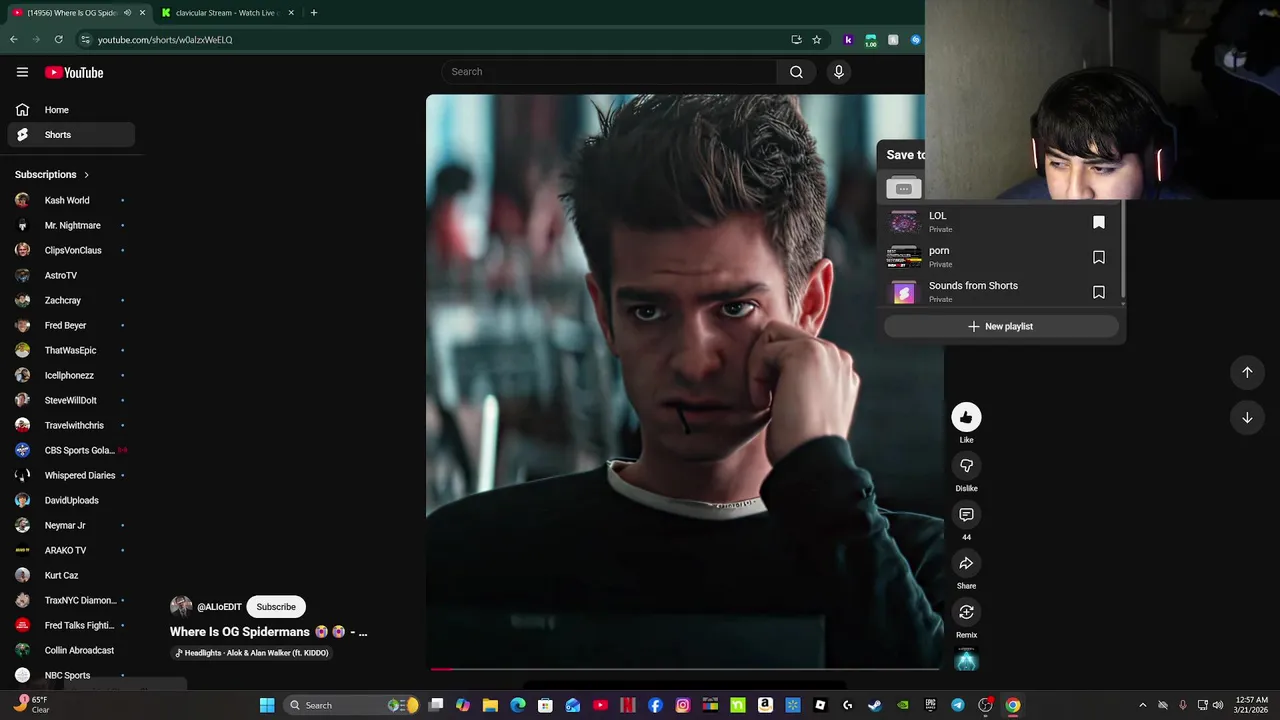
Task: Open the extension showing 1.00 badge
Action: click(x=871, y=39)
